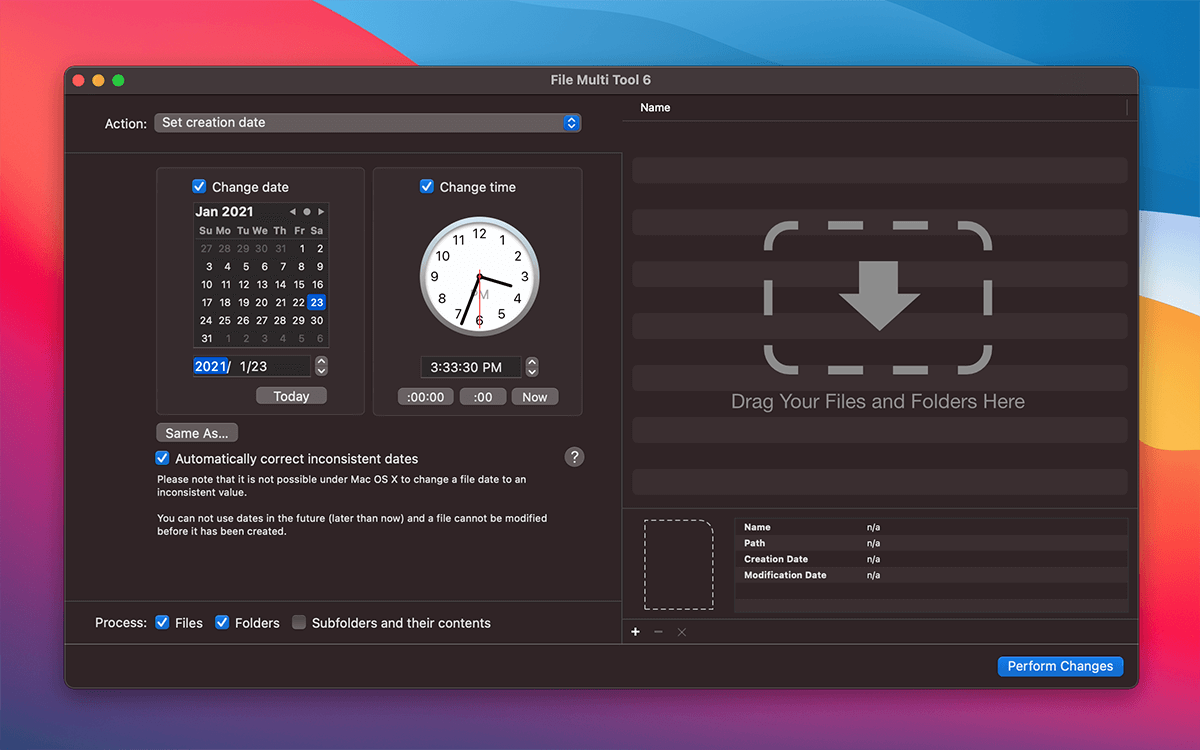Click the file drop zone arrow icon
The height and width of the screenshot is (750, 1200).
(878, 296)
